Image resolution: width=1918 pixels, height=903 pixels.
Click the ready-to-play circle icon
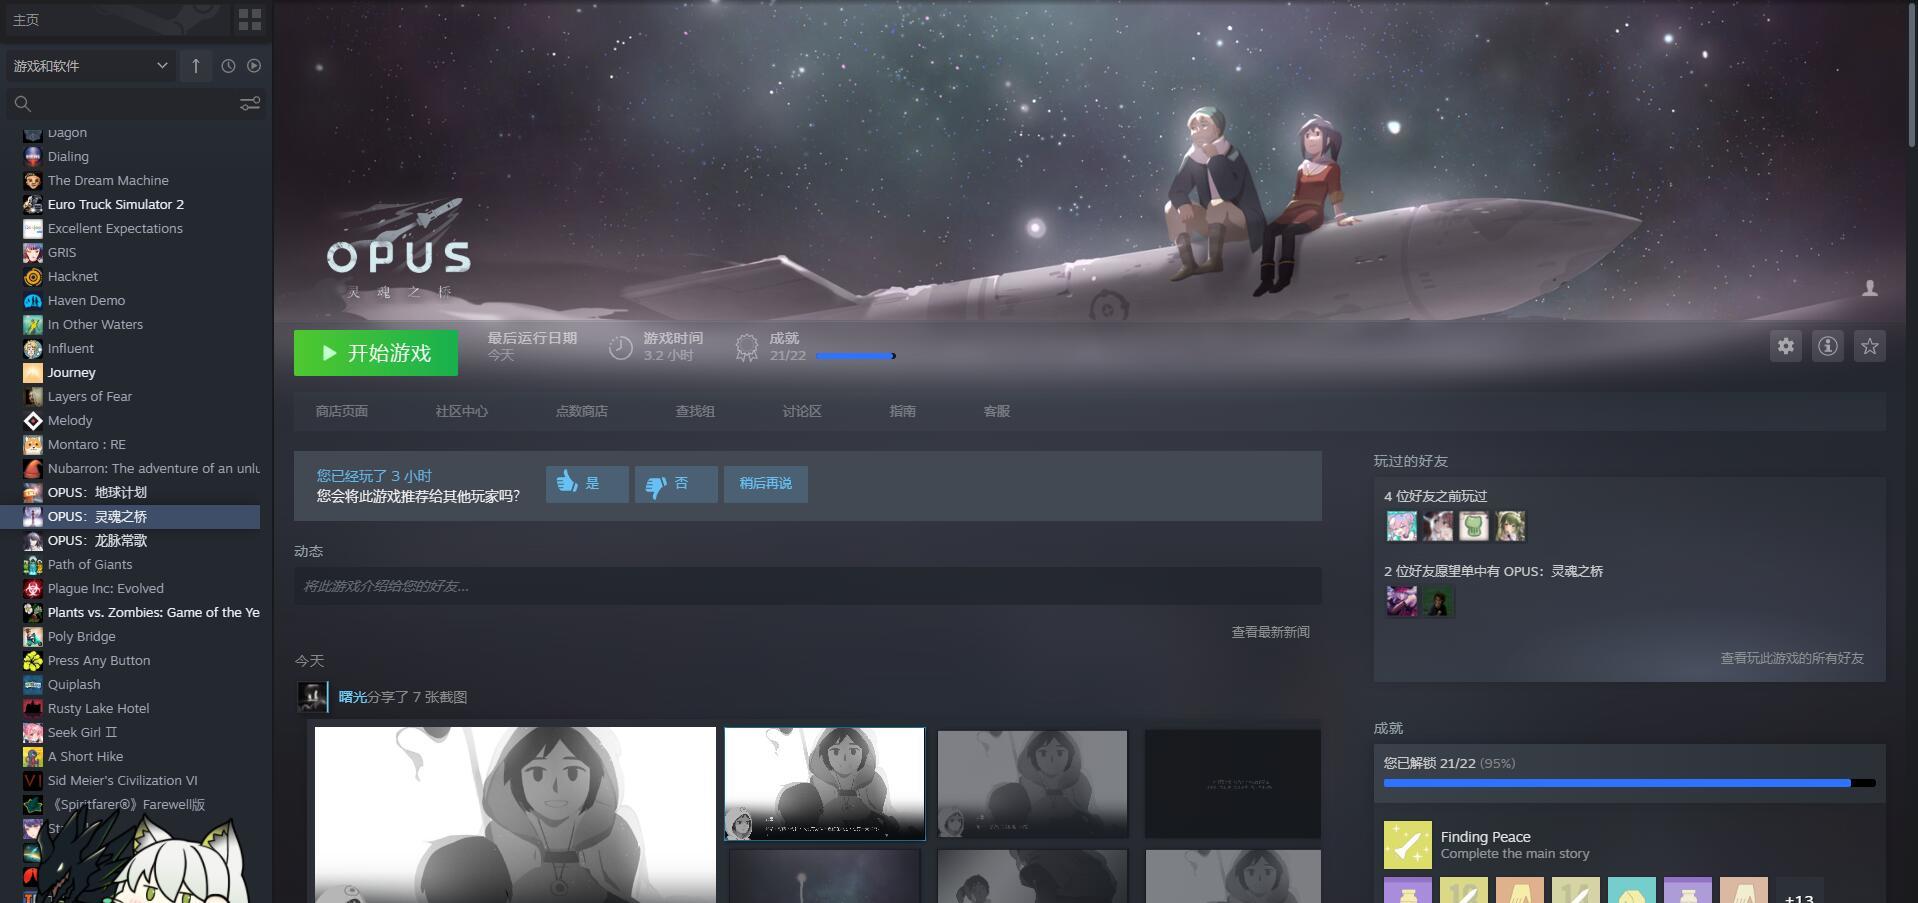tap(254, 66)
